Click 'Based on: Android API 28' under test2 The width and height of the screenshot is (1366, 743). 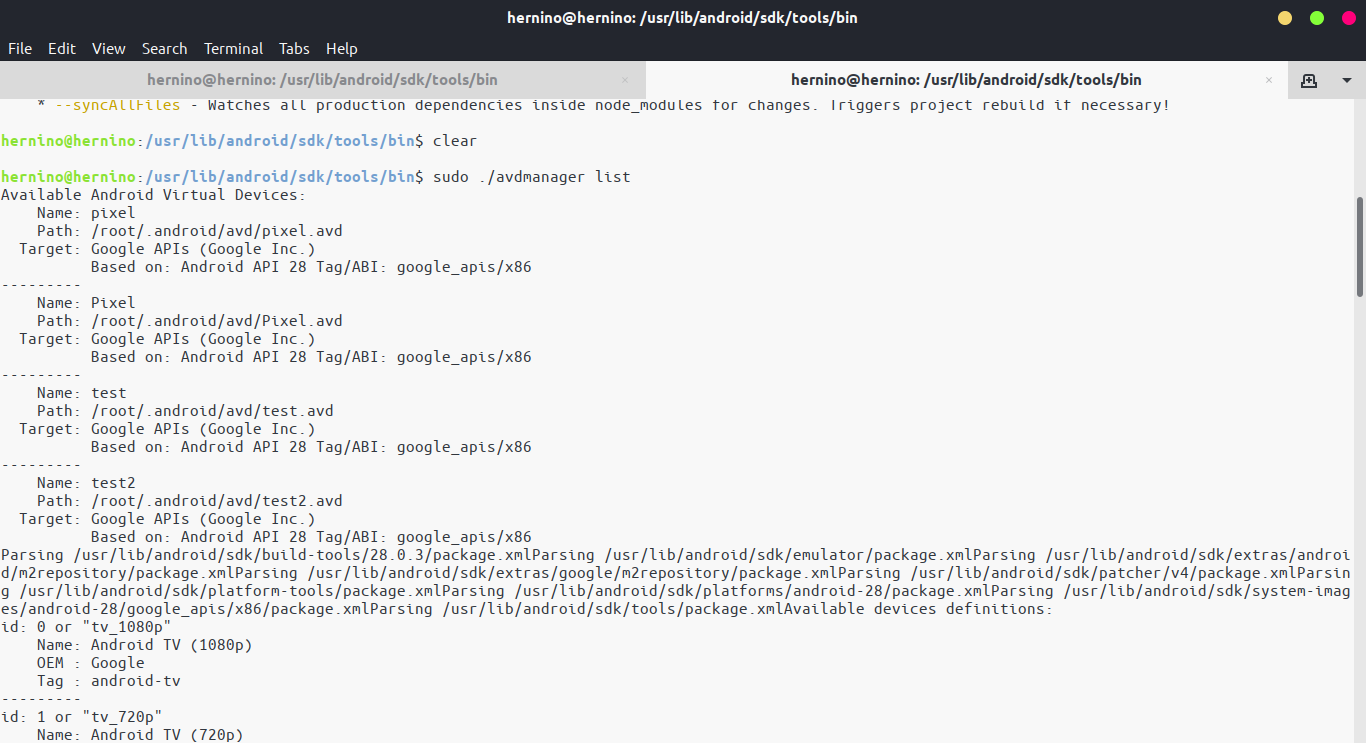[x=311, y=537]
